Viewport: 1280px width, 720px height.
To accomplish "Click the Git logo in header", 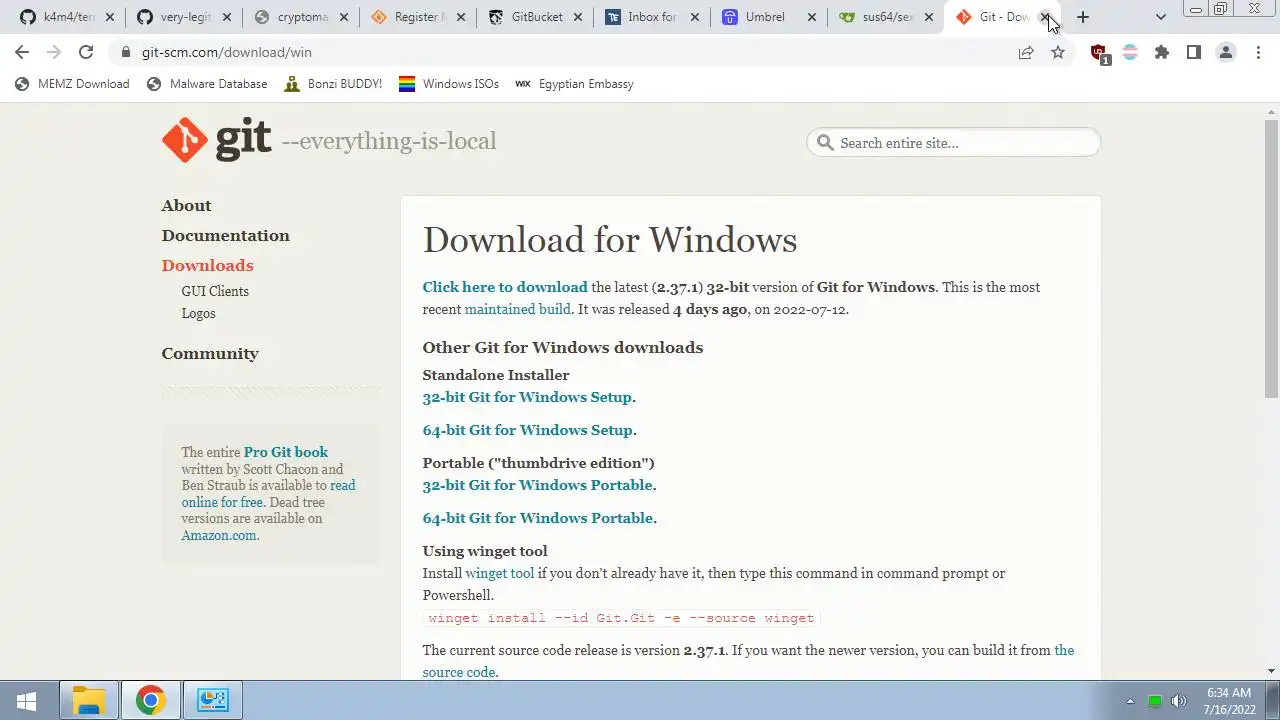I will (x=216, y=139).
